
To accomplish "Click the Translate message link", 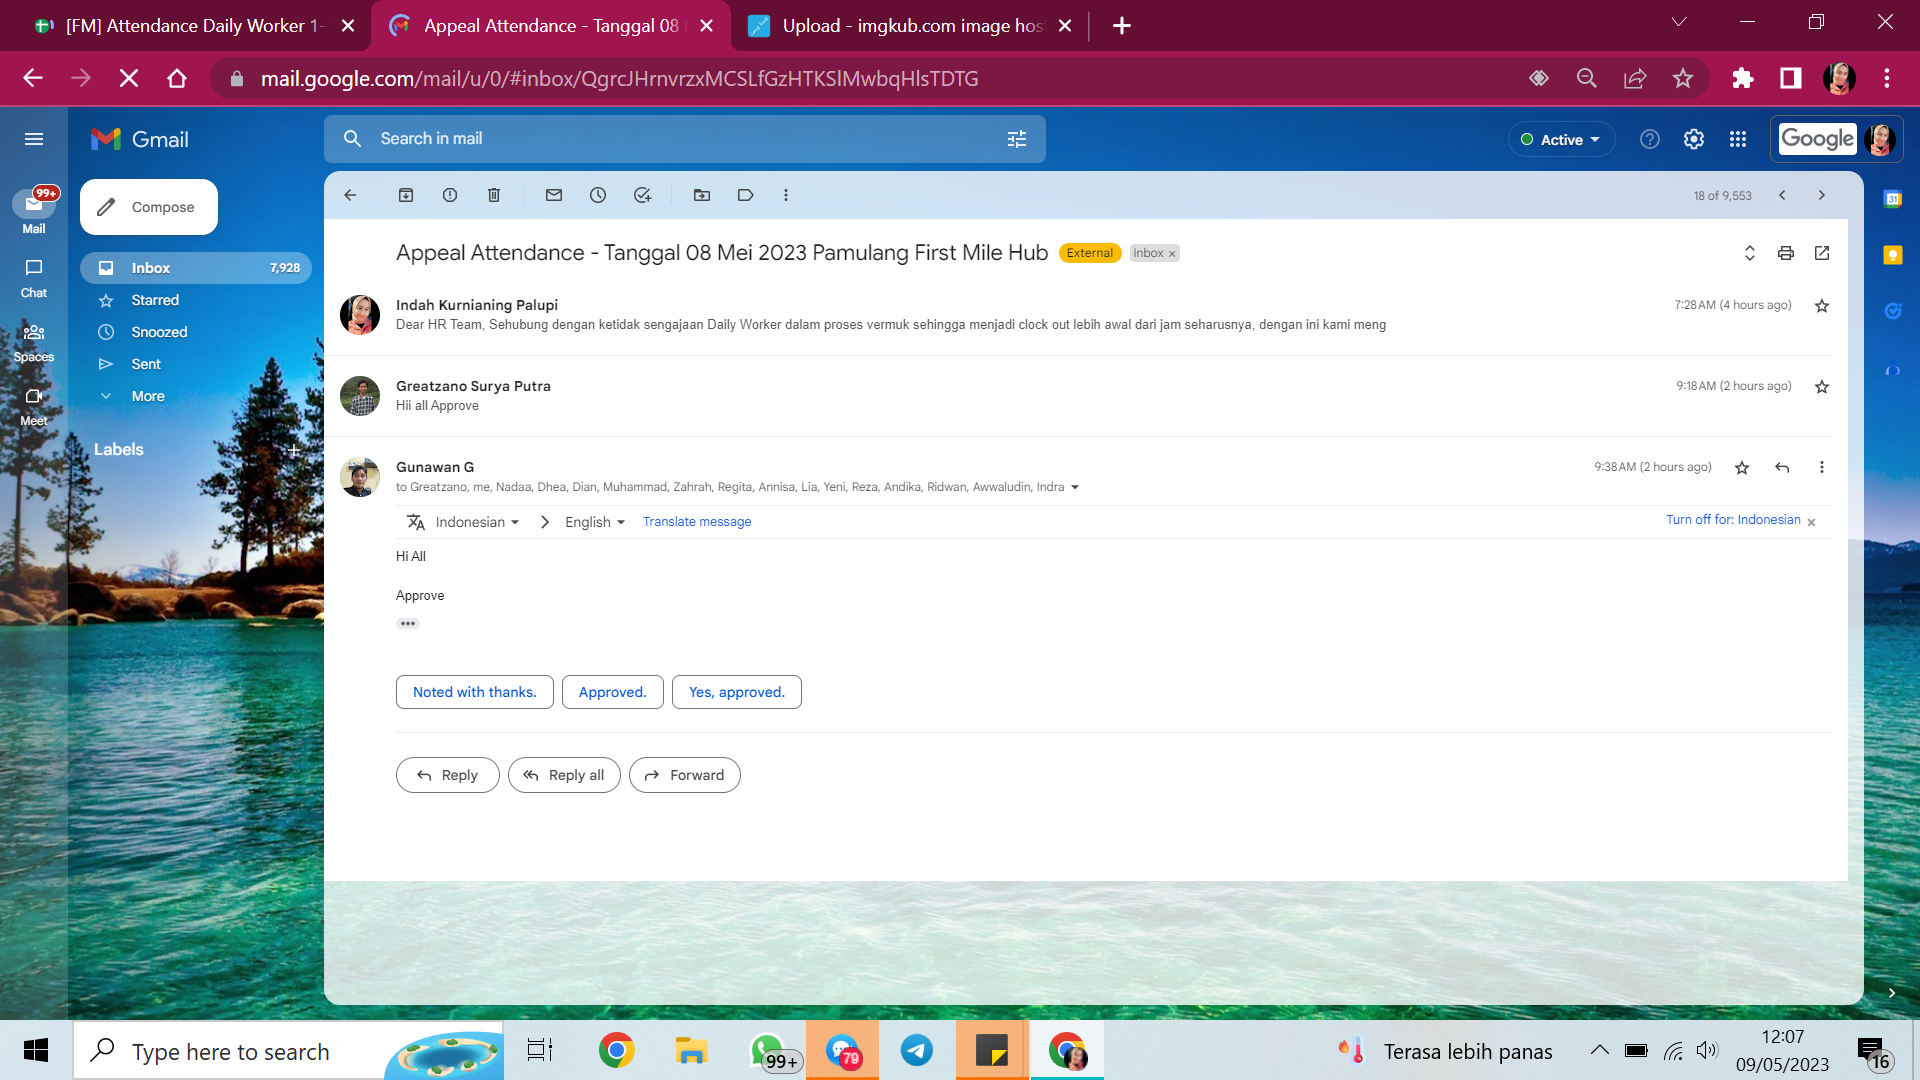I will pyautogui.click(x=697, y=522).
